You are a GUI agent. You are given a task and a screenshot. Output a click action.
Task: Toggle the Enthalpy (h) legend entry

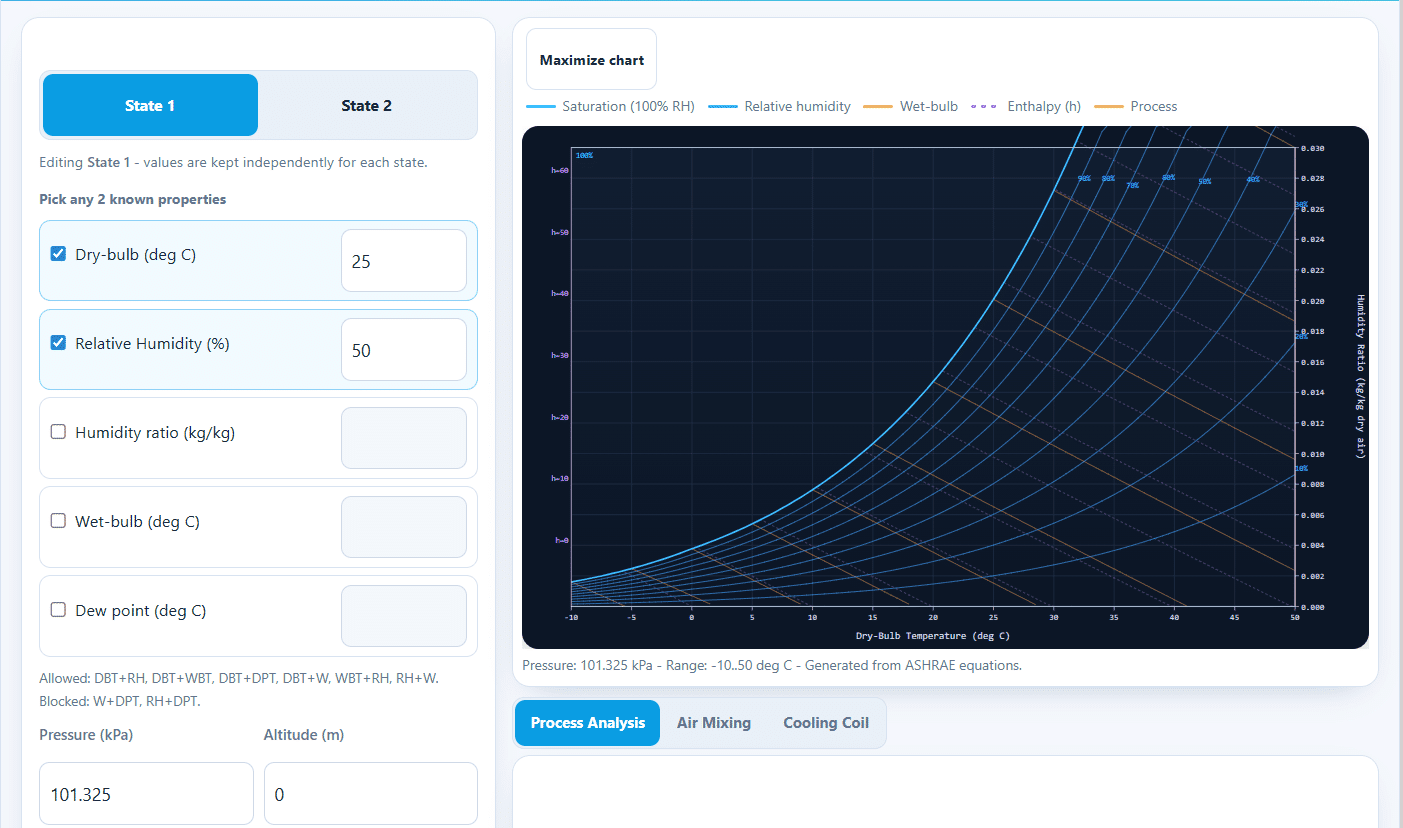(1026, 106)
